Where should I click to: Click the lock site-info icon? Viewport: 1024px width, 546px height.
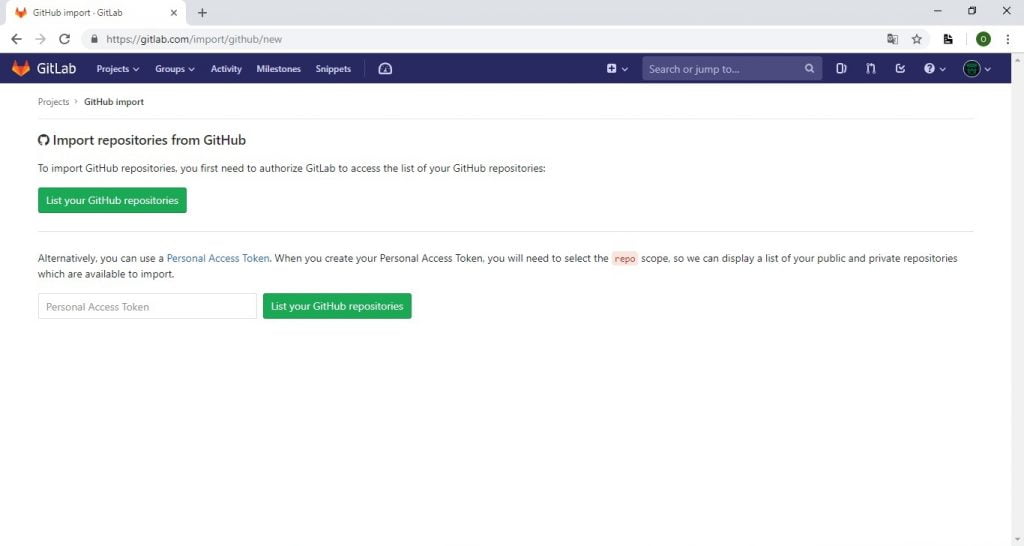(94, 39)
